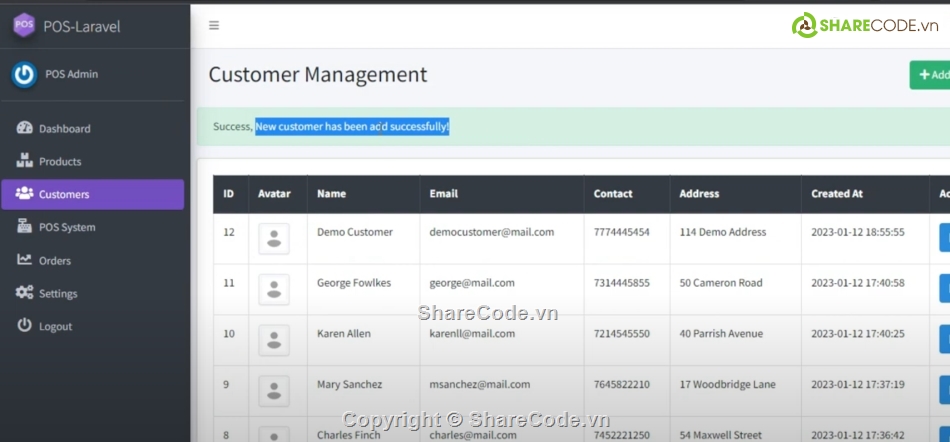Click the green Add customer button
Screen dimensions: 950x442
[x=930, y=75]
